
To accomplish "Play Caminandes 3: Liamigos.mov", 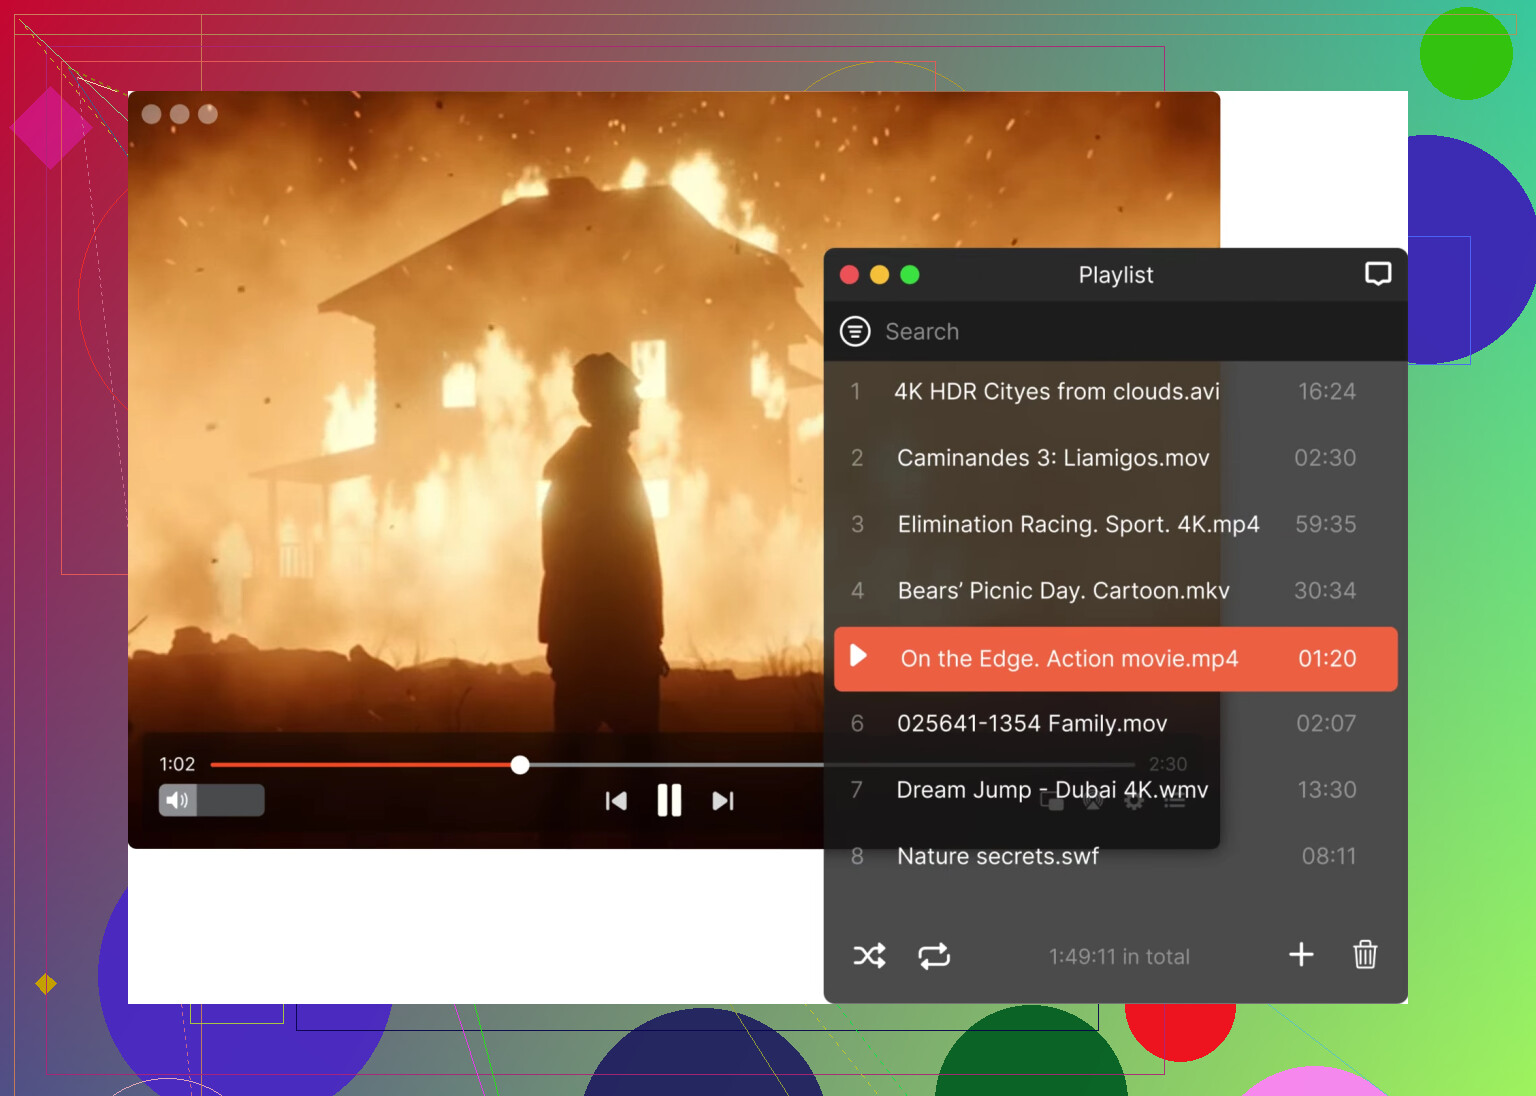I will (x=1053, y=458).
